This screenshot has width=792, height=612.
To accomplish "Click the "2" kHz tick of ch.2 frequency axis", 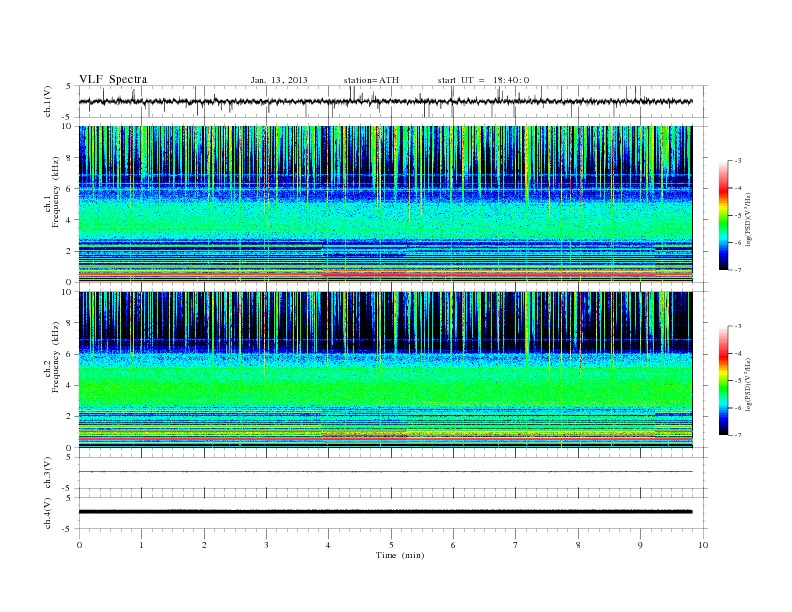I will click(70, 417).
